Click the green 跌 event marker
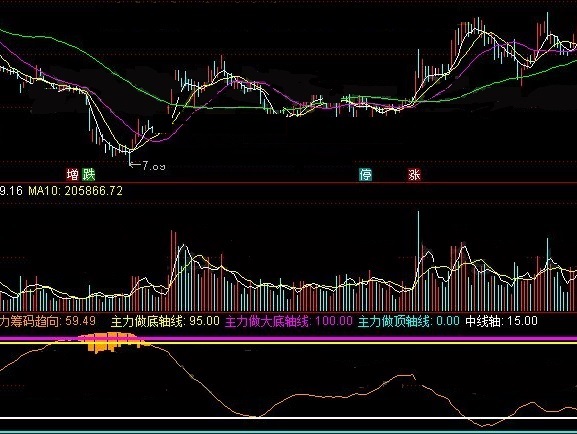The width and height of the screenshot is (577, 434). pyautogui.click(x=89, y=174)
